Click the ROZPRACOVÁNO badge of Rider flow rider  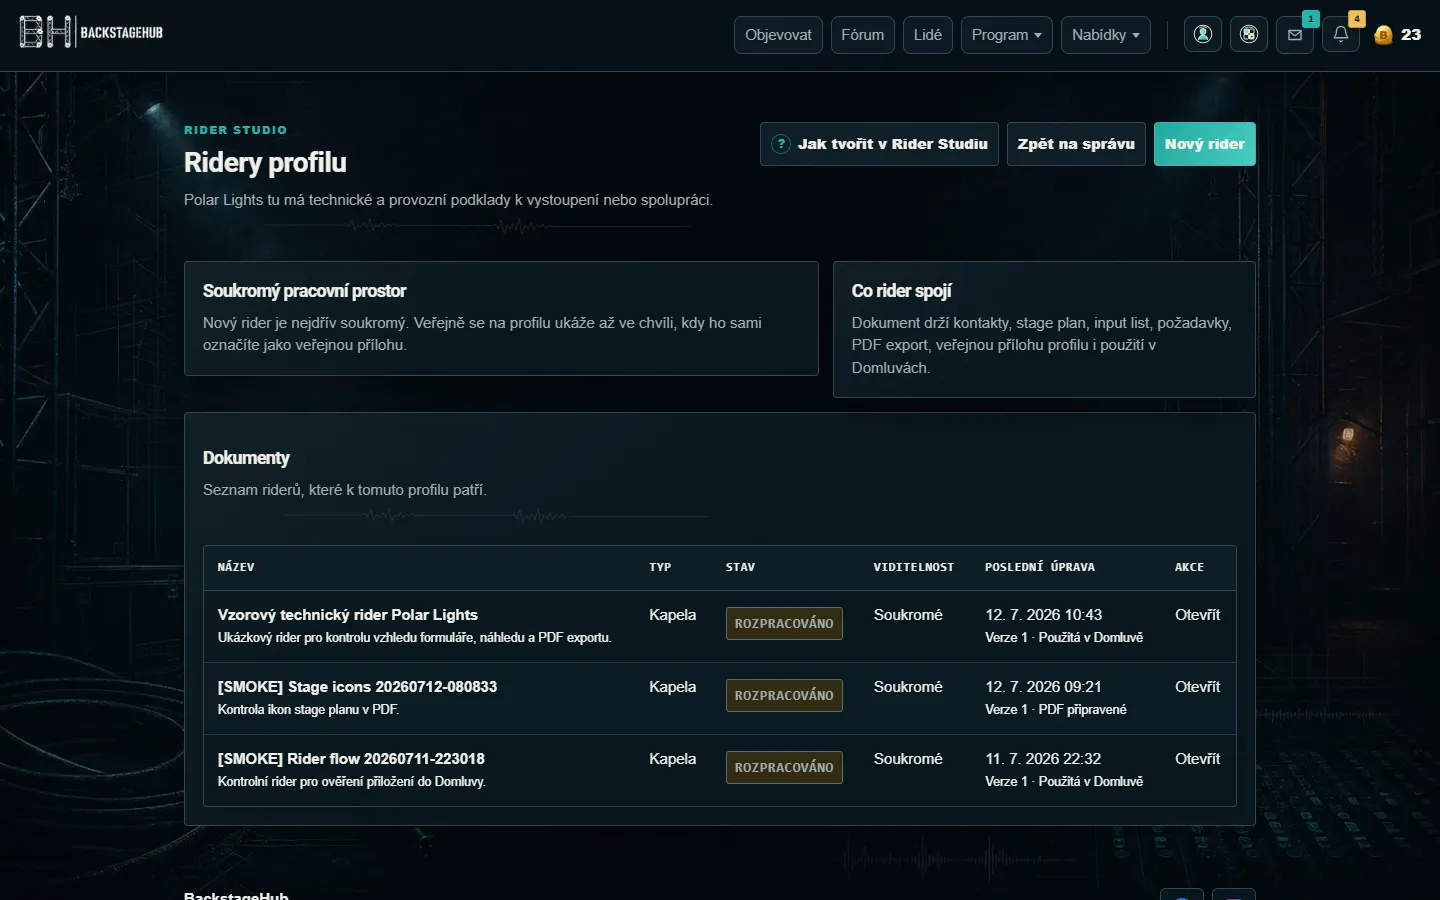(784, 767)
